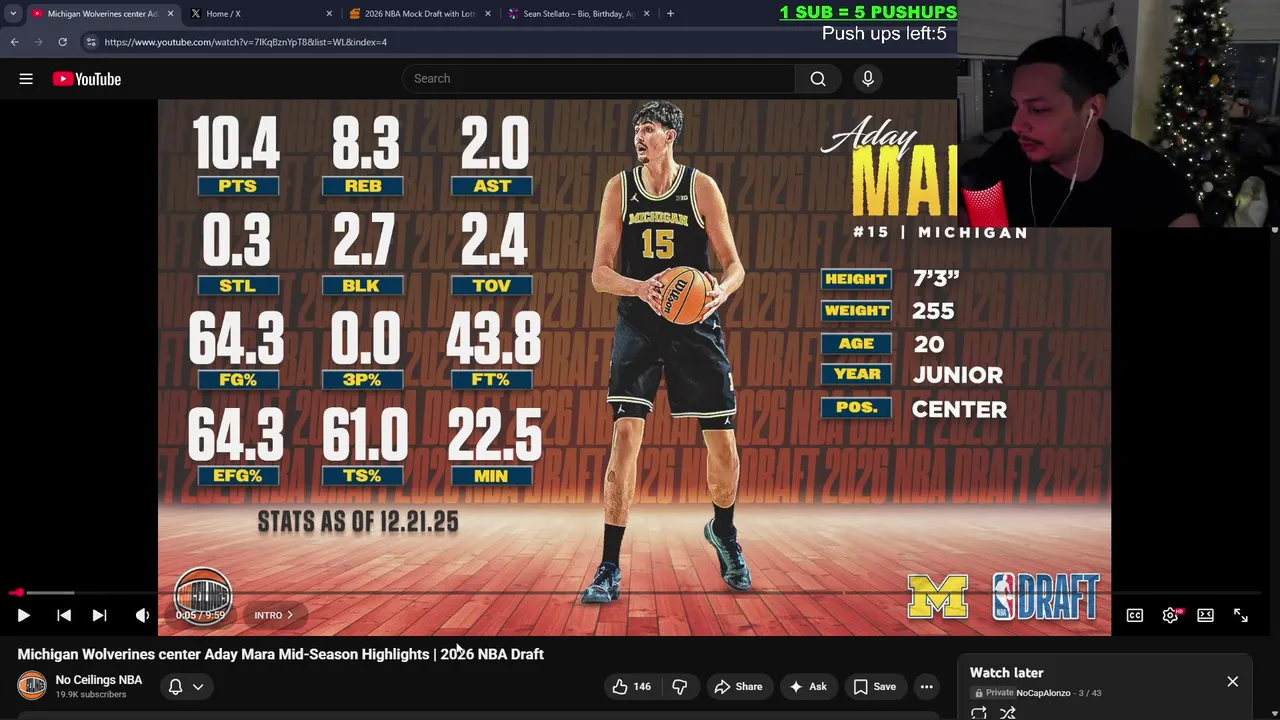
Task: Open the No Ceilings NBA channel avatar
Action: tap(32, 686)
